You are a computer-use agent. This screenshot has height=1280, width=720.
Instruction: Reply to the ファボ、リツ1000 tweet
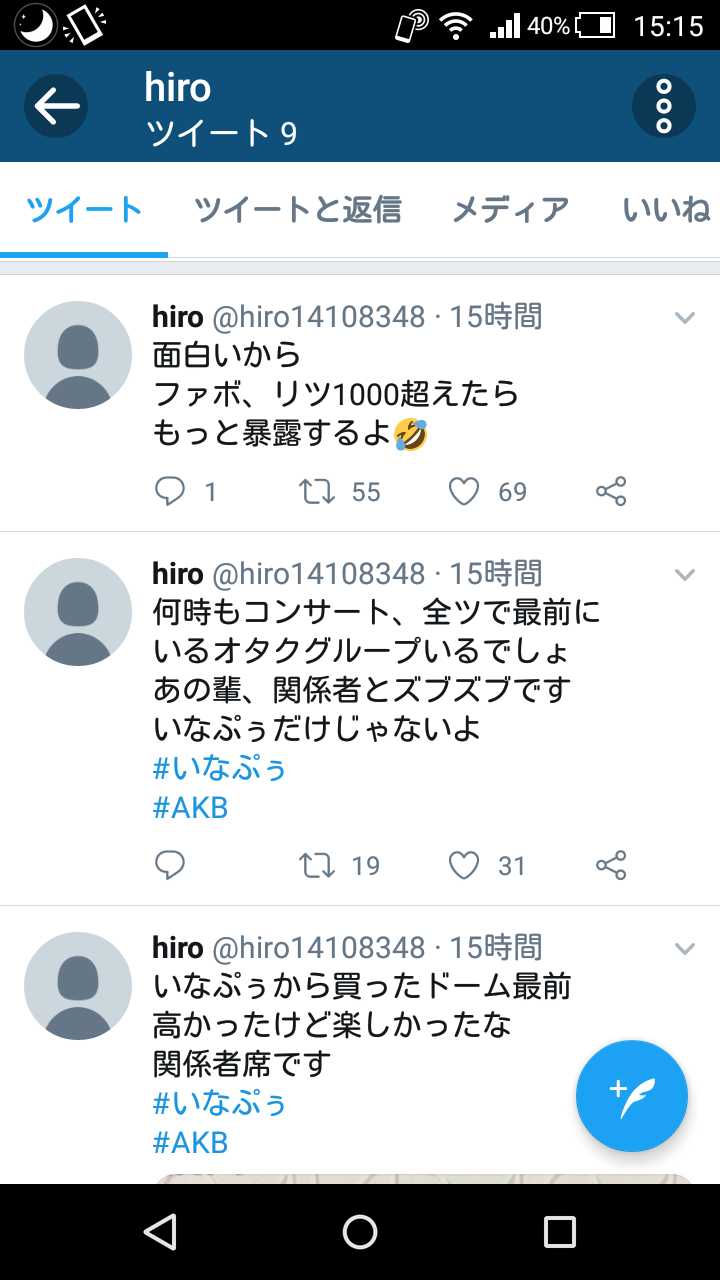click(x=170, y=491)
